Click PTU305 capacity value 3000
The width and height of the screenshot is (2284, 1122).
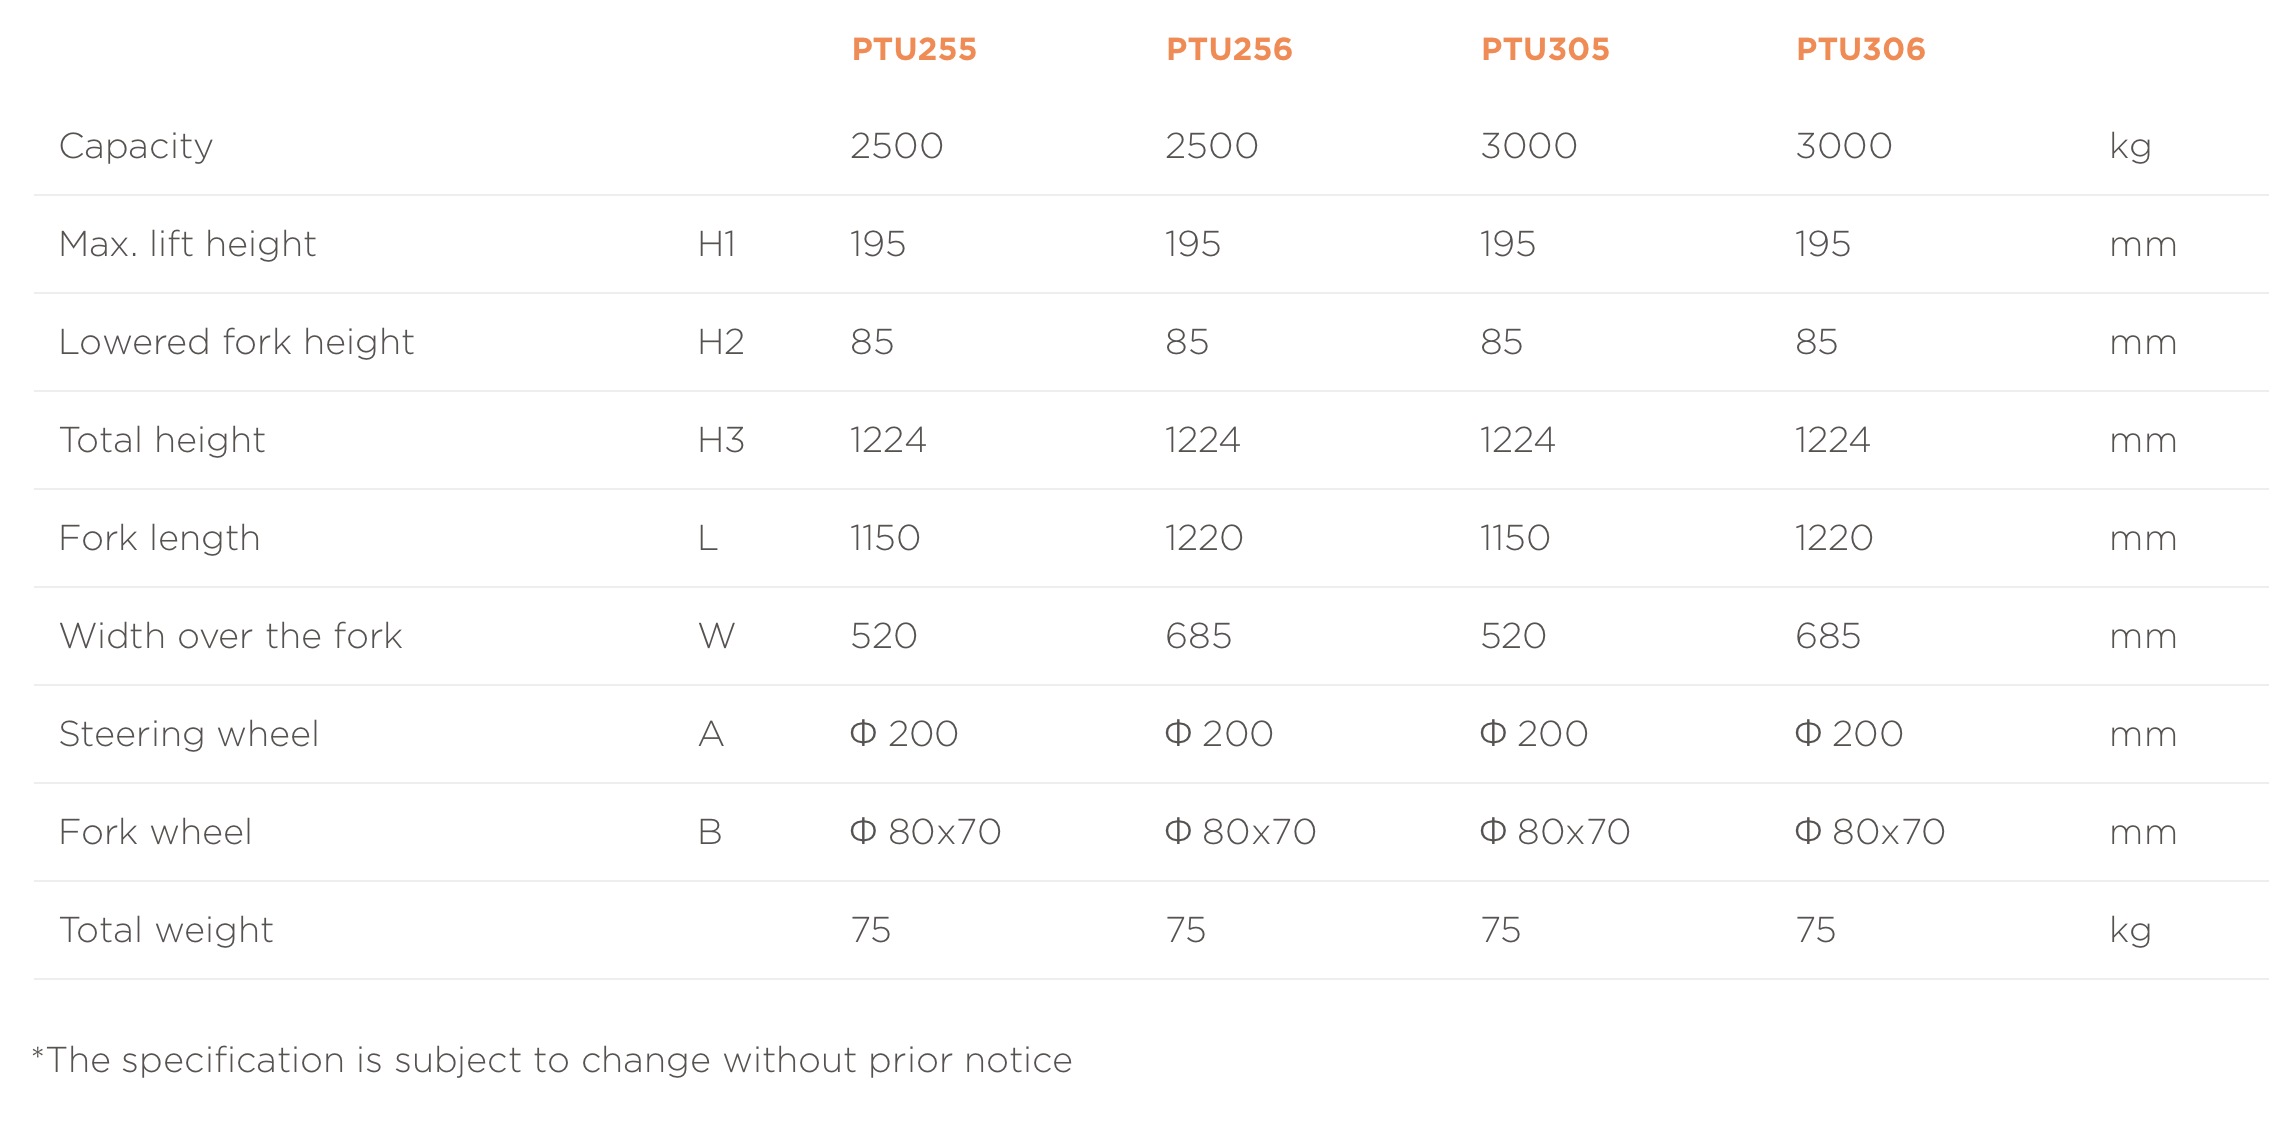[x=1529, y=146]
